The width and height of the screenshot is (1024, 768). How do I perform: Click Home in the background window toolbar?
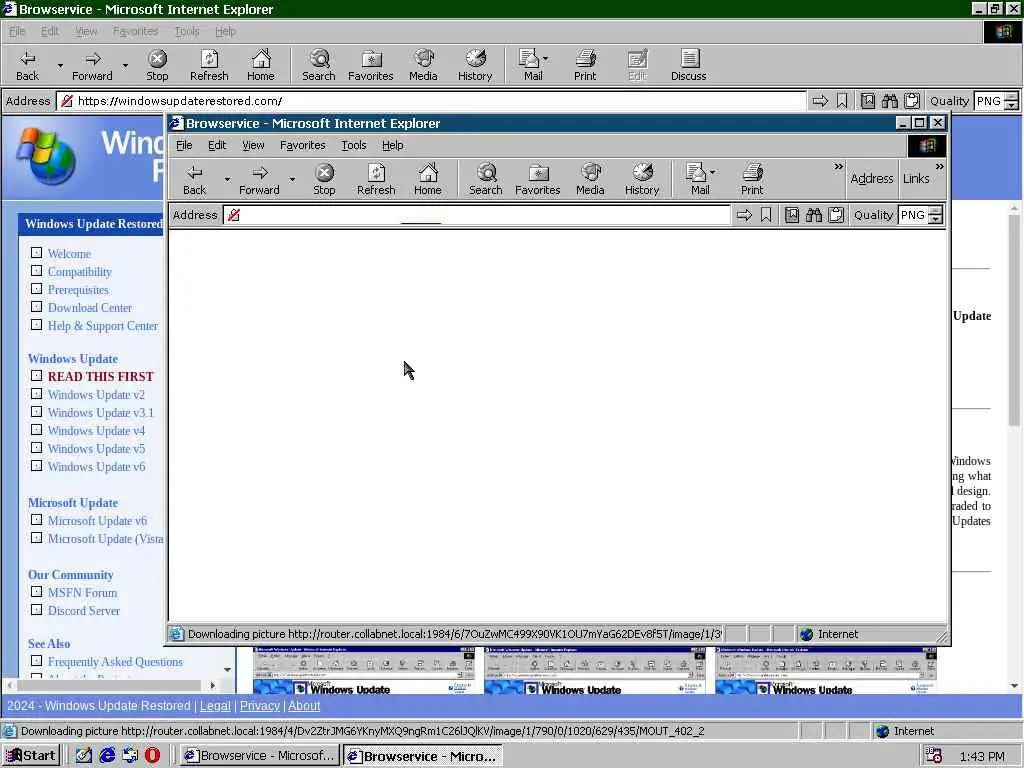click(x=261, y=65)
